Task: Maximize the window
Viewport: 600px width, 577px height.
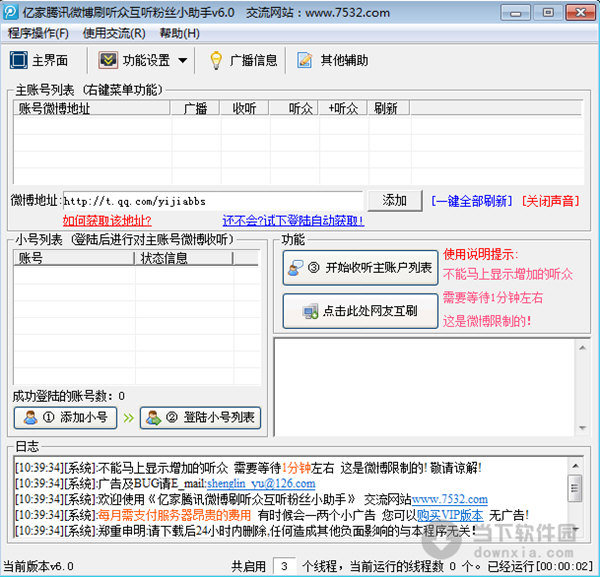Action: pos(548,13)
